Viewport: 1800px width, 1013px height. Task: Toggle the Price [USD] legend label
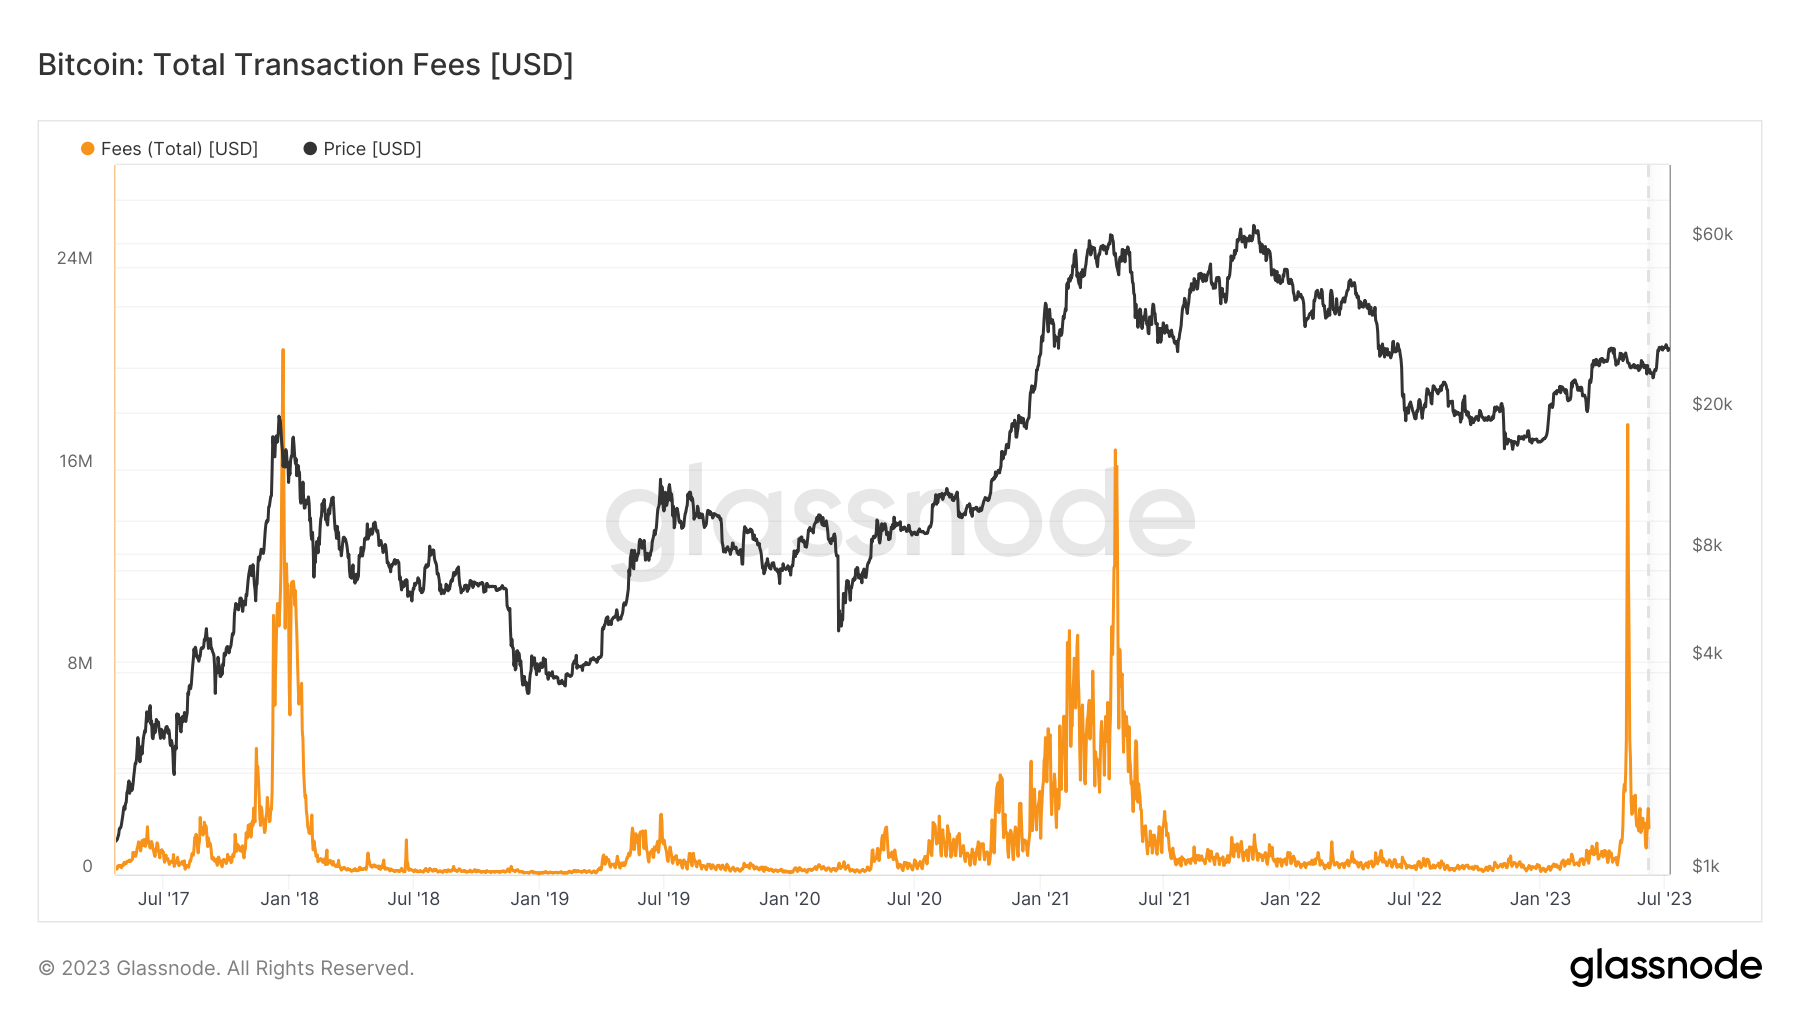click(x=372, y=149)
